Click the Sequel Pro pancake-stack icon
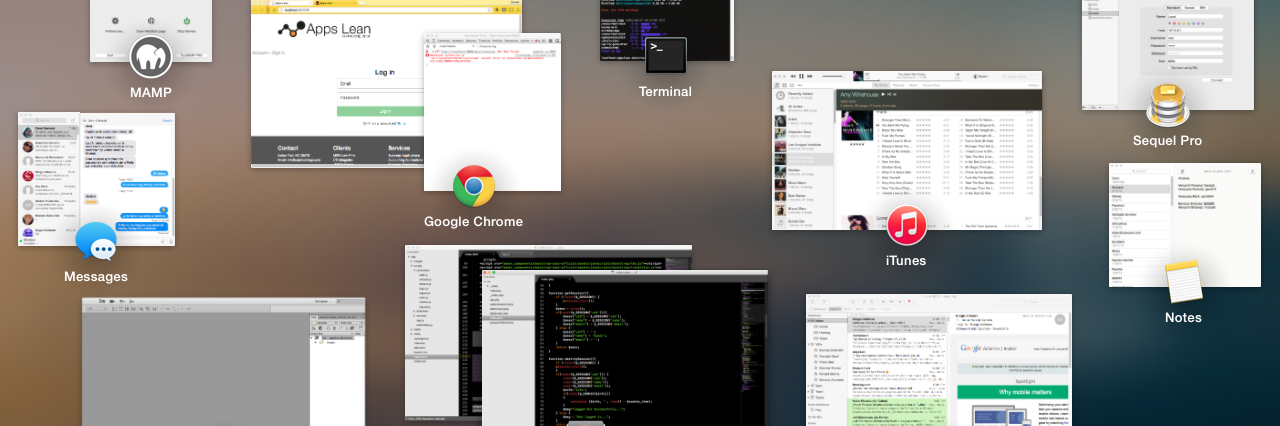Image resolution: width=1280 pixels, height=426 pixels. 1167,105
